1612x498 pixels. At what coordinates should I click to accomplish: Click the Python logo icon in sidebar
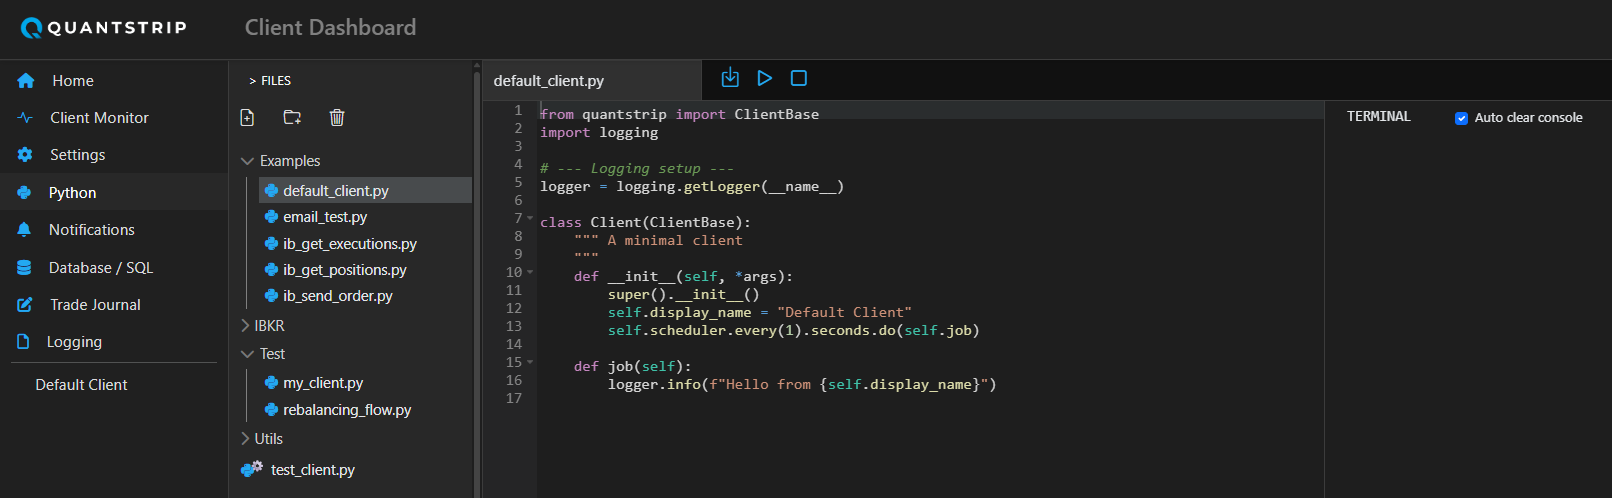point(24,192)
